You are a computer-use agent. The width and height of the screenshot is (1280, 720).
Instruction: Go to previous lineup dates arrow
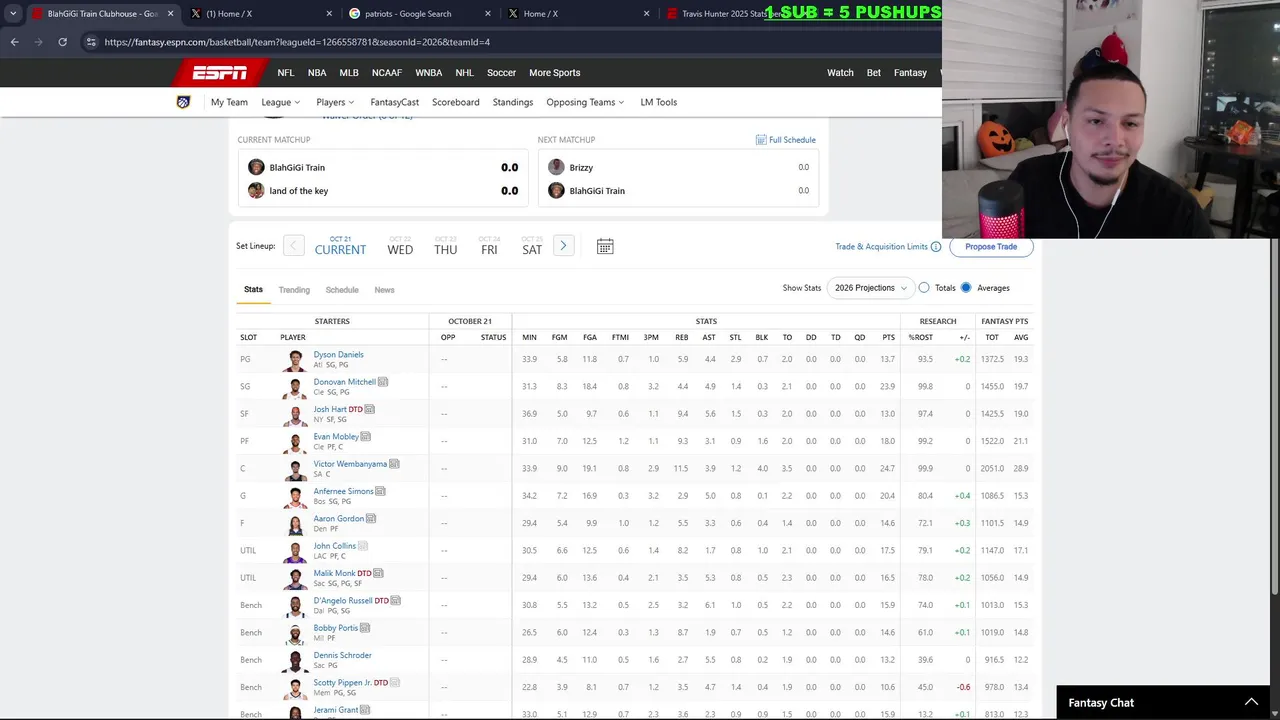tap(293, 246)
